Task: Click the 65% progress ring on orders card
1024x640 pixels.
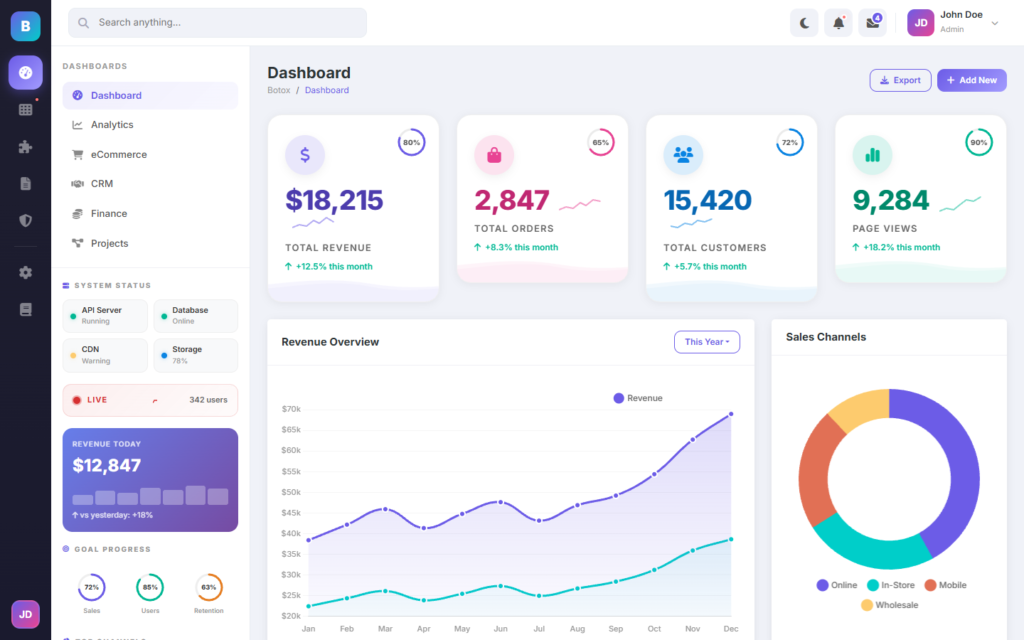Action: [x=601, y=142]
